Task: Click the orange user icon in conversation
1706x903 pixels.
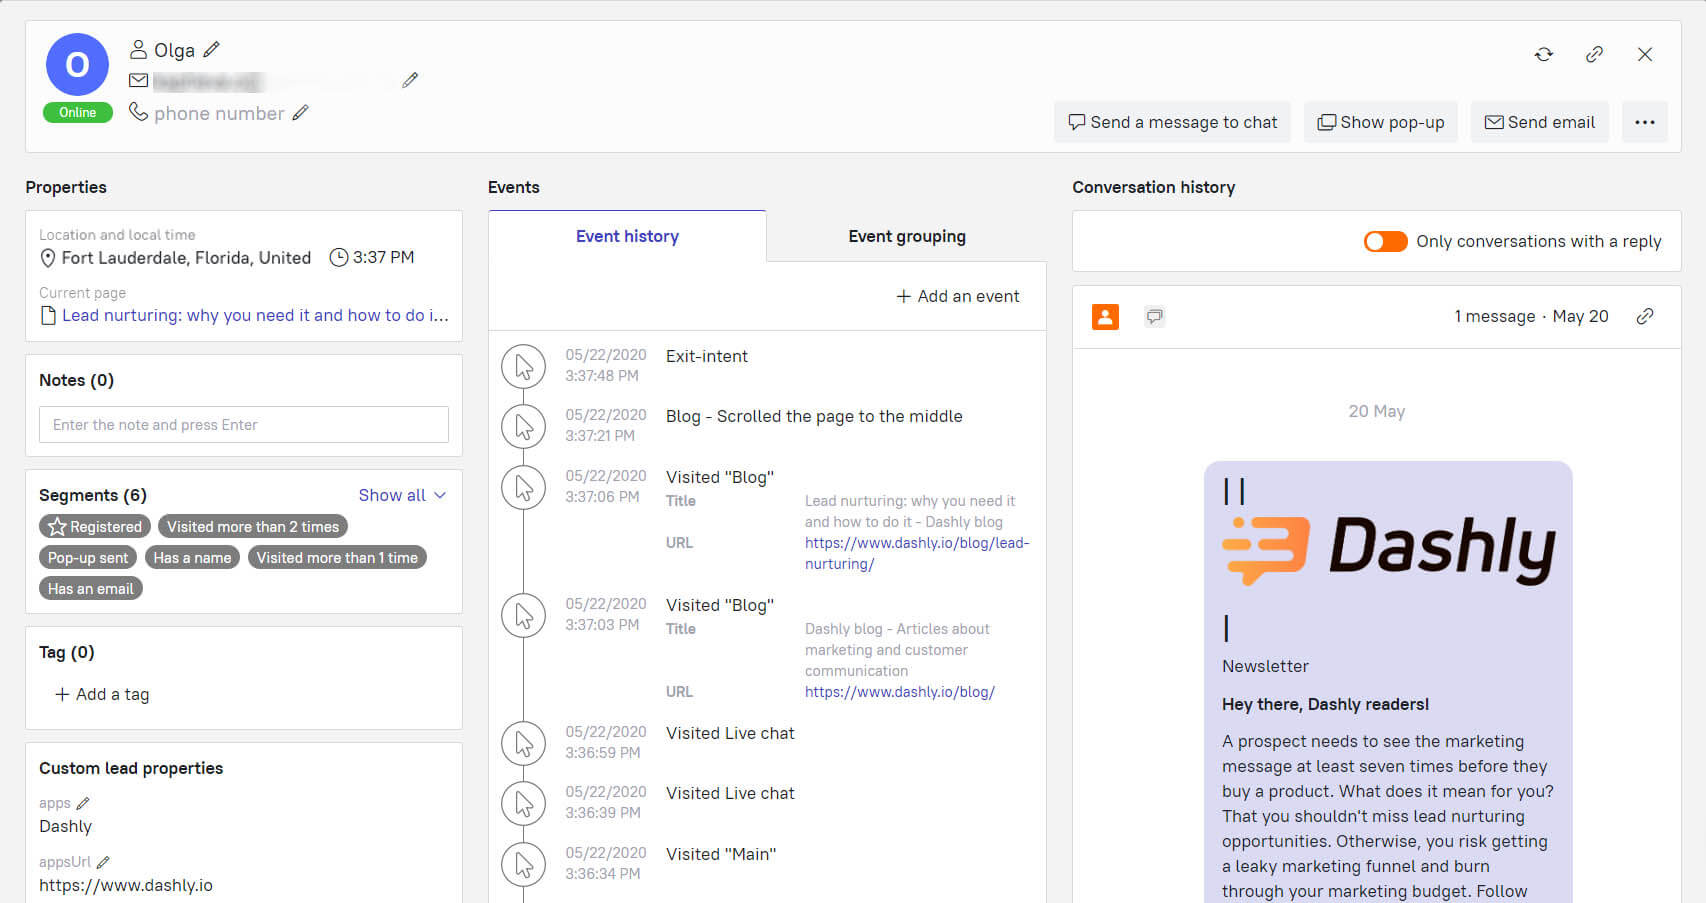Action: 1105,317
